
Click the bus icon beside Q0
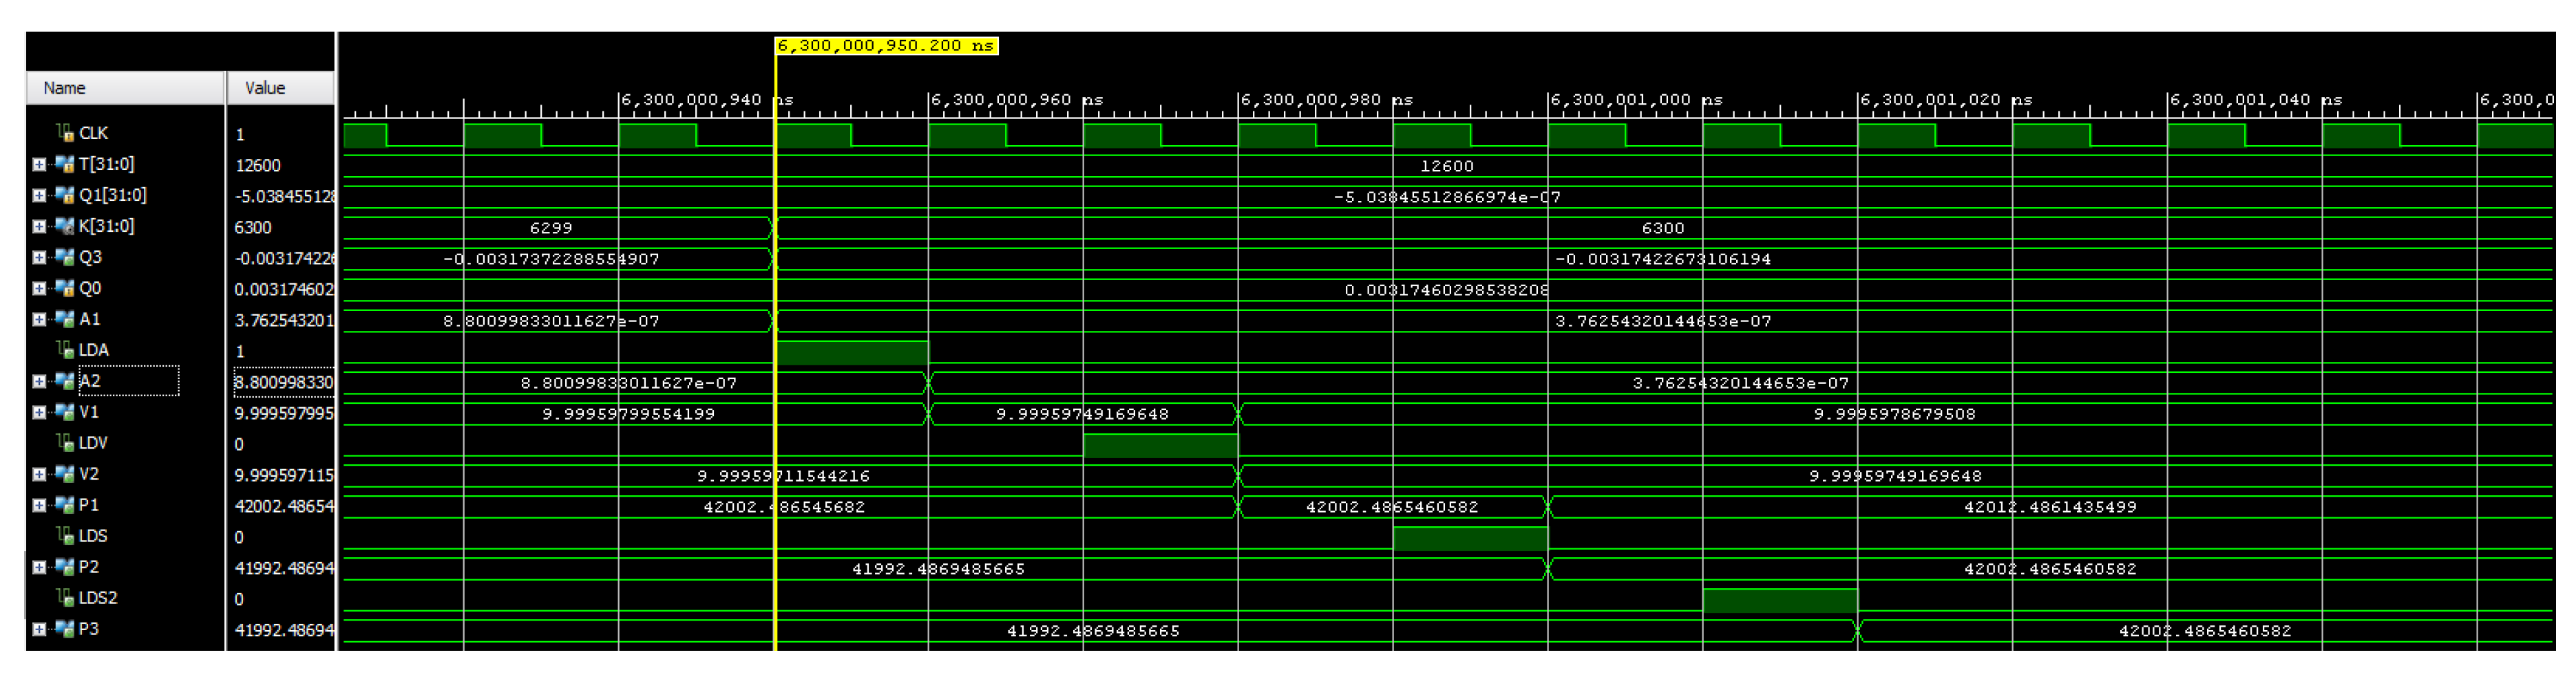[x=64, y=288]
